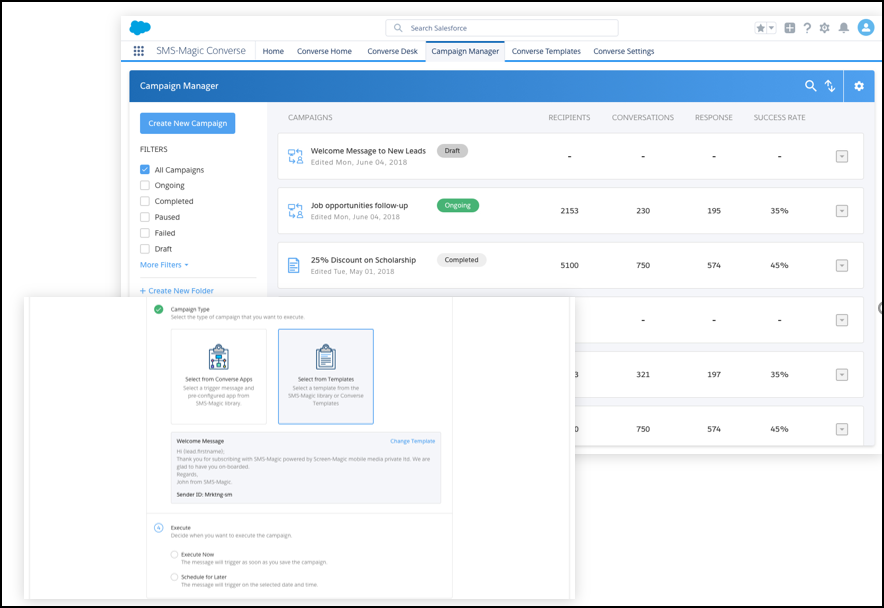
Task: Click the Welcome Message to New Leads campaign icon
Action: coord(295,156)
